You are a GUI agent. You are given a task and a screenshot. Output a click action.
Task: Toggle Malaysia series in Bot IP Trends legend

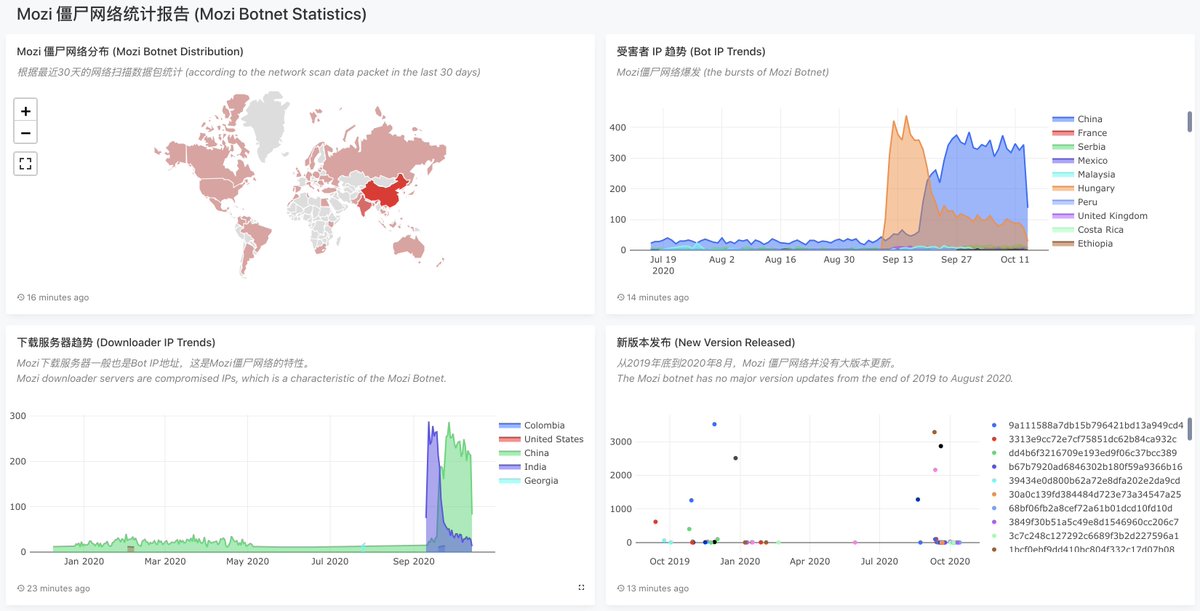click(1084, 175)
